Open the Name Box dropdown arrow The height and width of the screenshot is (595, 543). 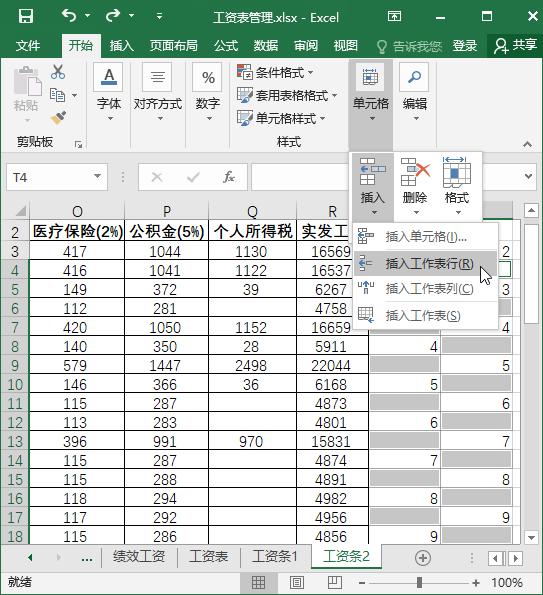pyautogui.click(x=98, y=176)
